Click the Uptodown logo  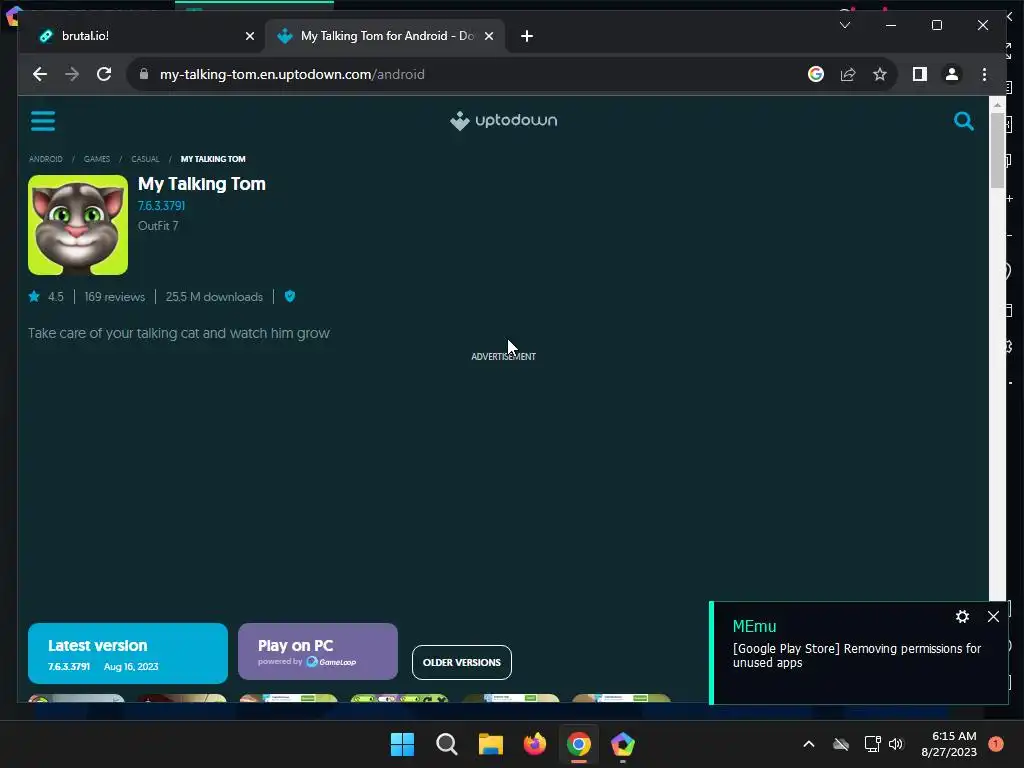[x=504, y=121]
